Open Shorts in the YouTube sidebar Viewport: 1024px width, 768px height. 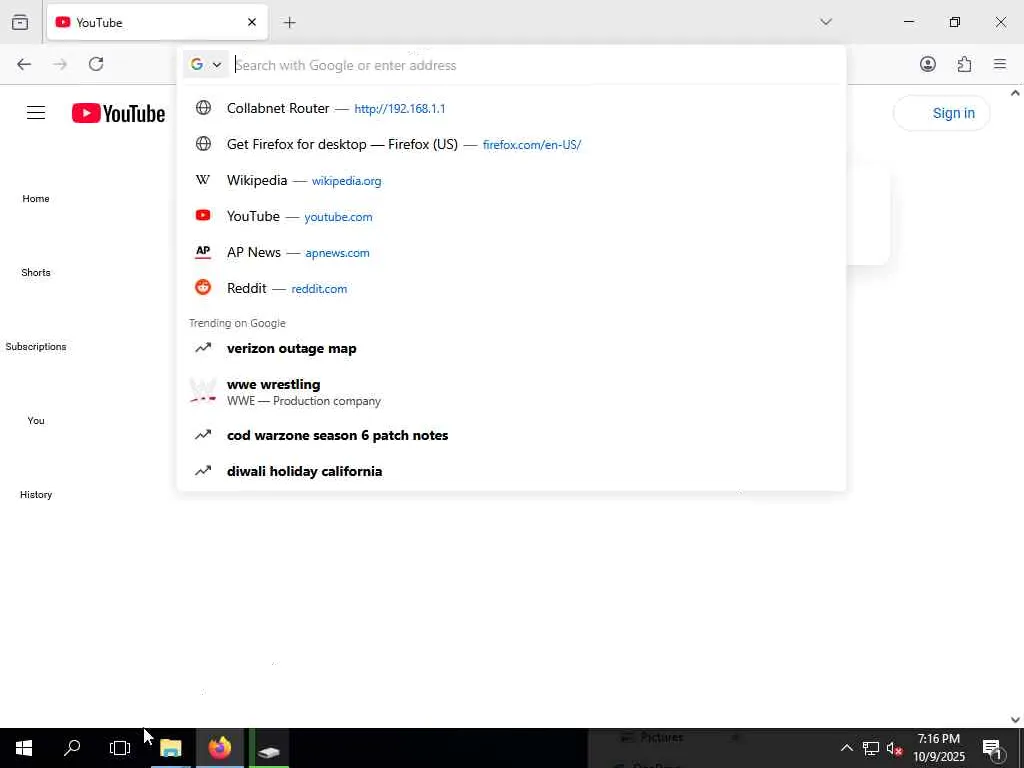[x=36, y=272]
